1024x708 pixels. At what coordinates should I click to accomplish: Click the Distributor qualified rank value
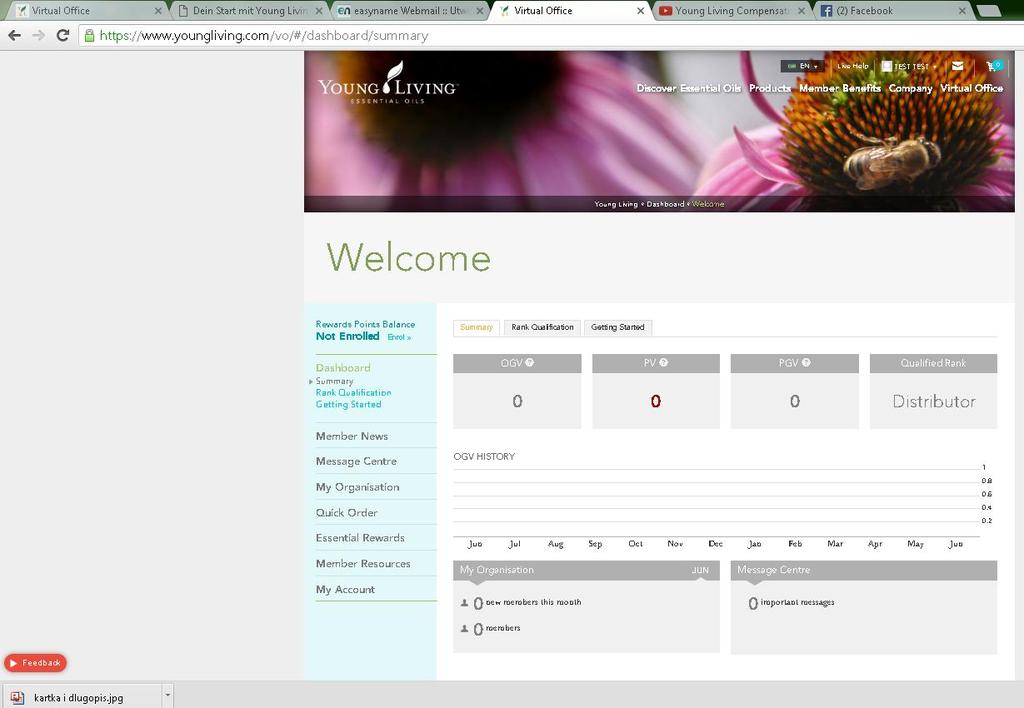934,401
